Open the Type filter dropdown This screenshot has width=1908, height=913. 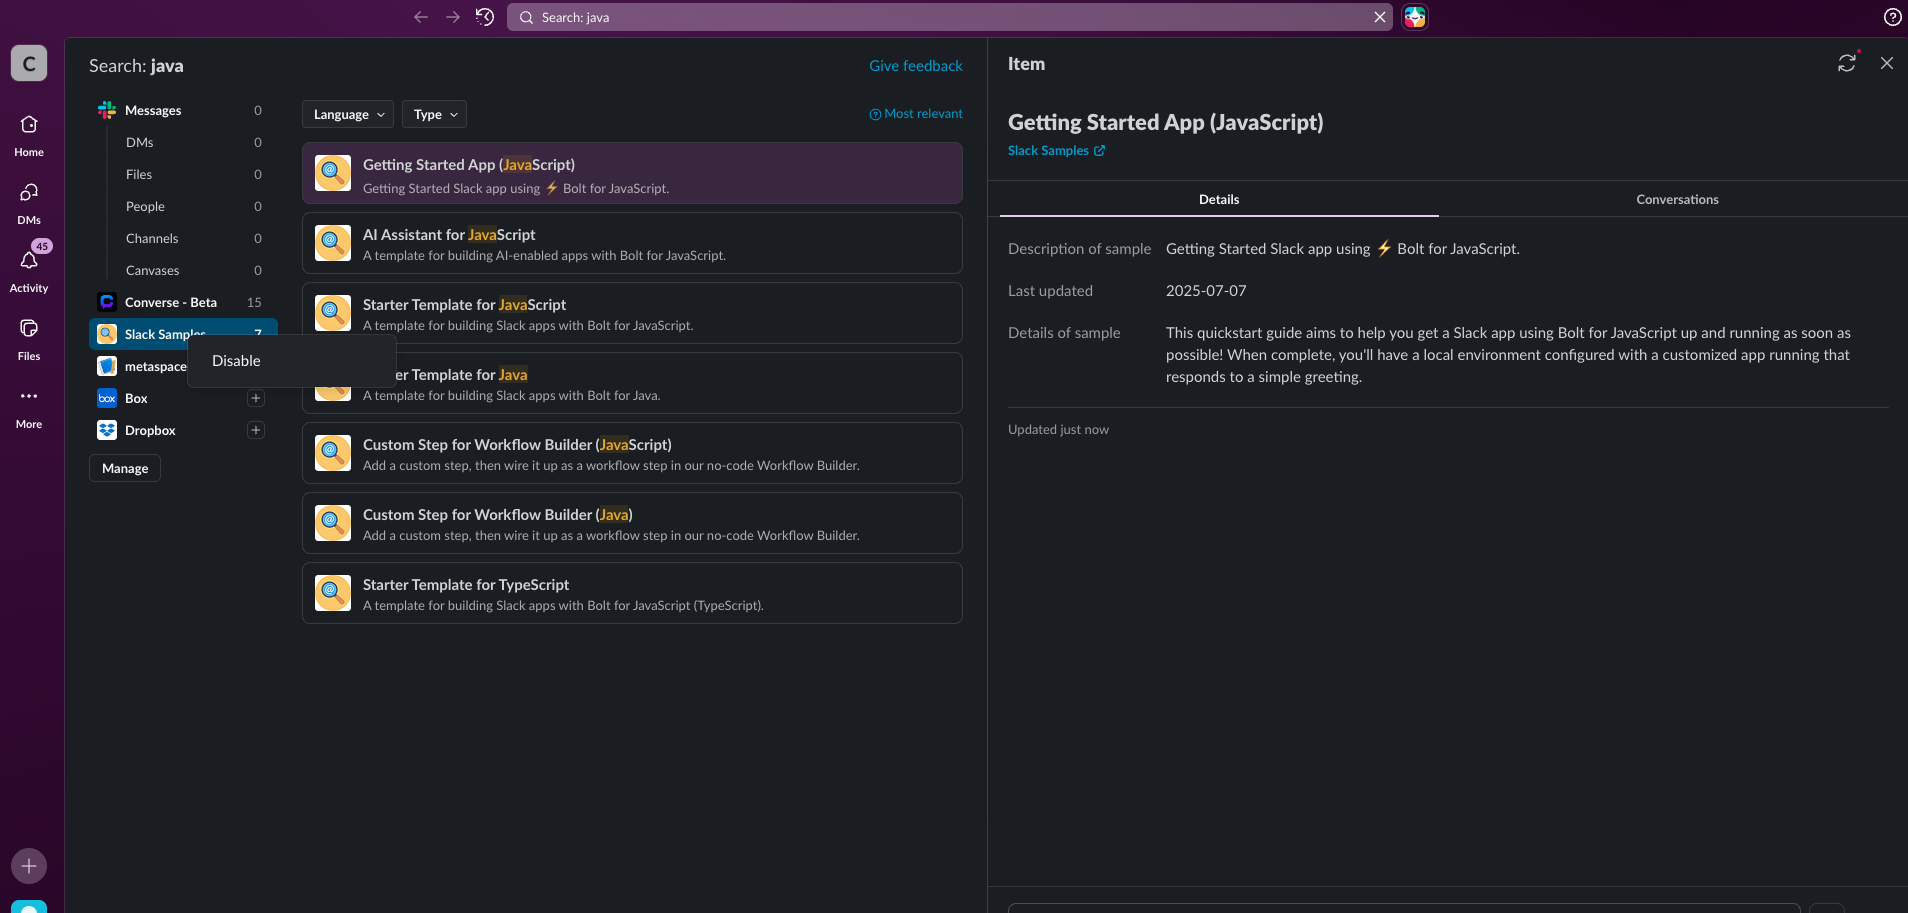pos(434,114)
